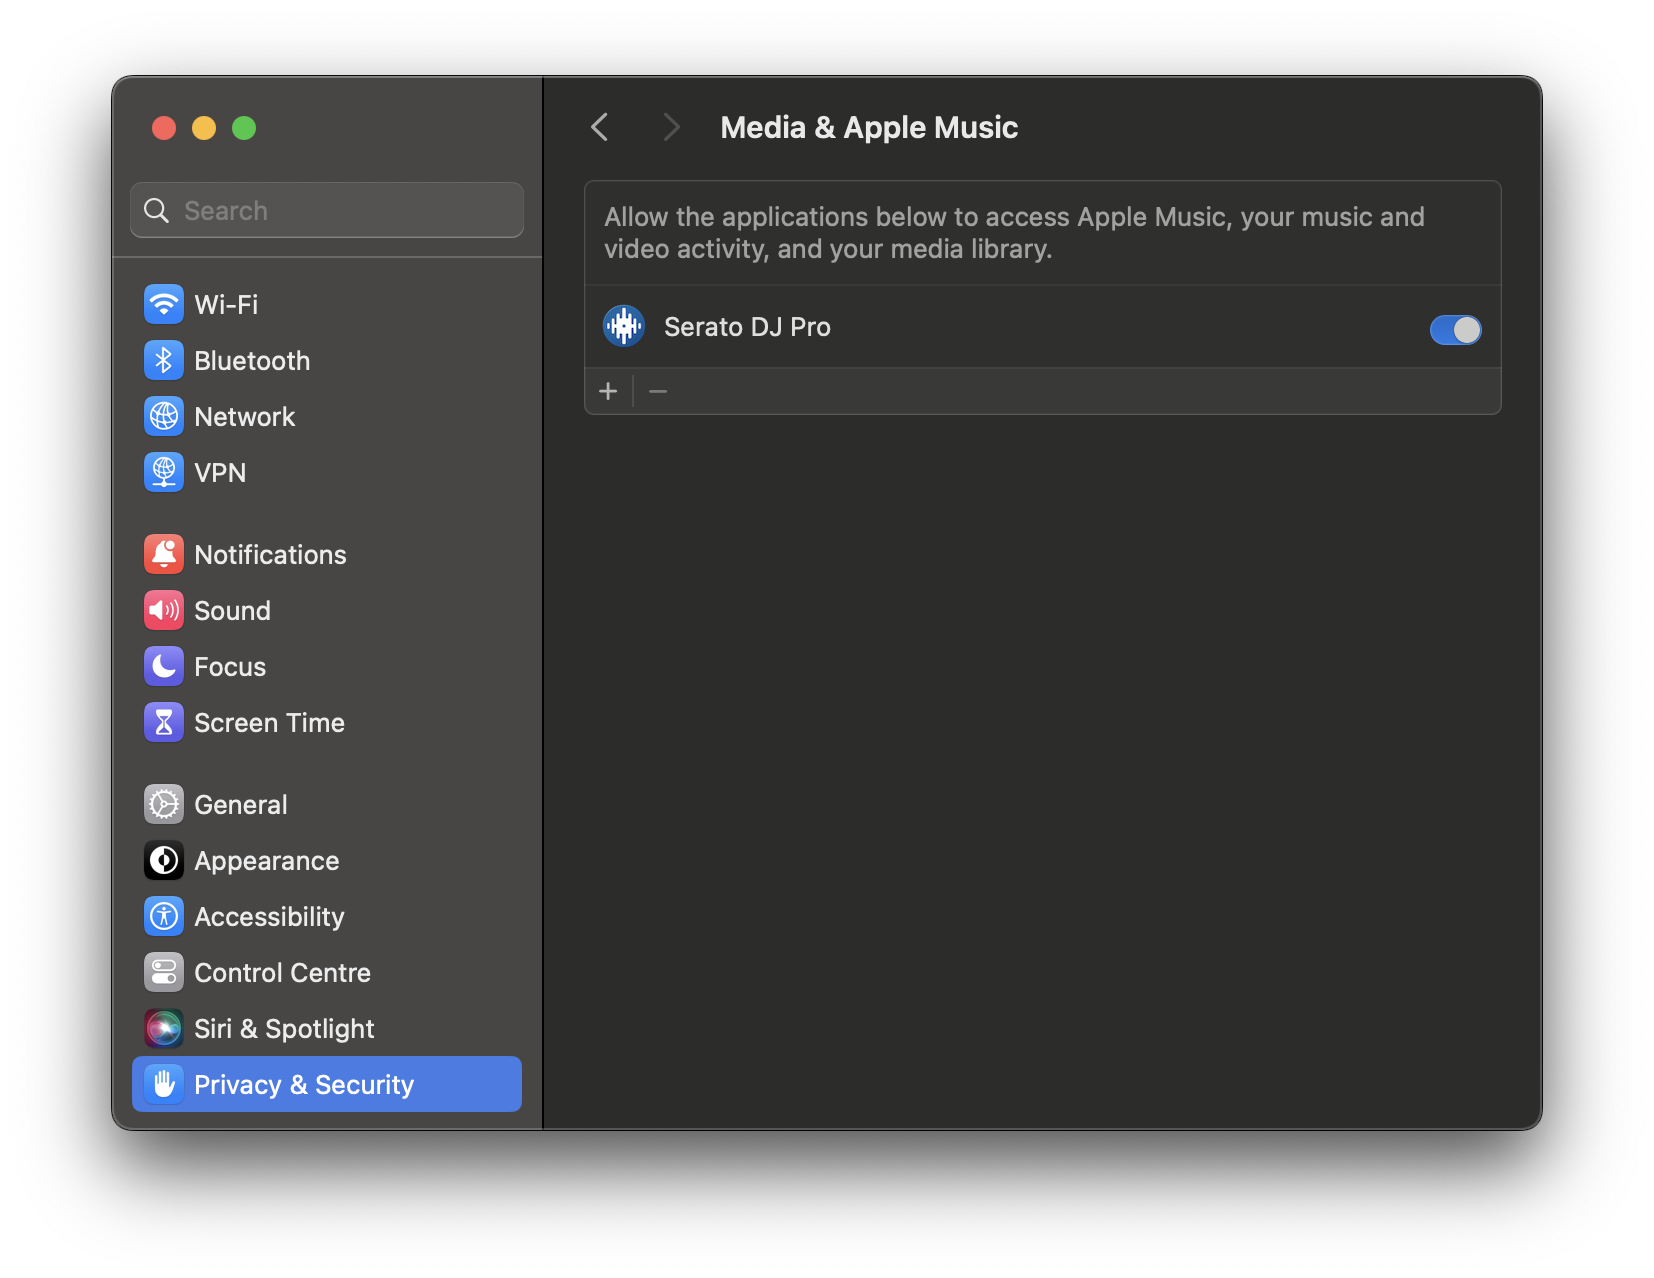Select Privacy & Security label
The height and width of the screenshot is (1278, 1654).
coord(304,1084)
